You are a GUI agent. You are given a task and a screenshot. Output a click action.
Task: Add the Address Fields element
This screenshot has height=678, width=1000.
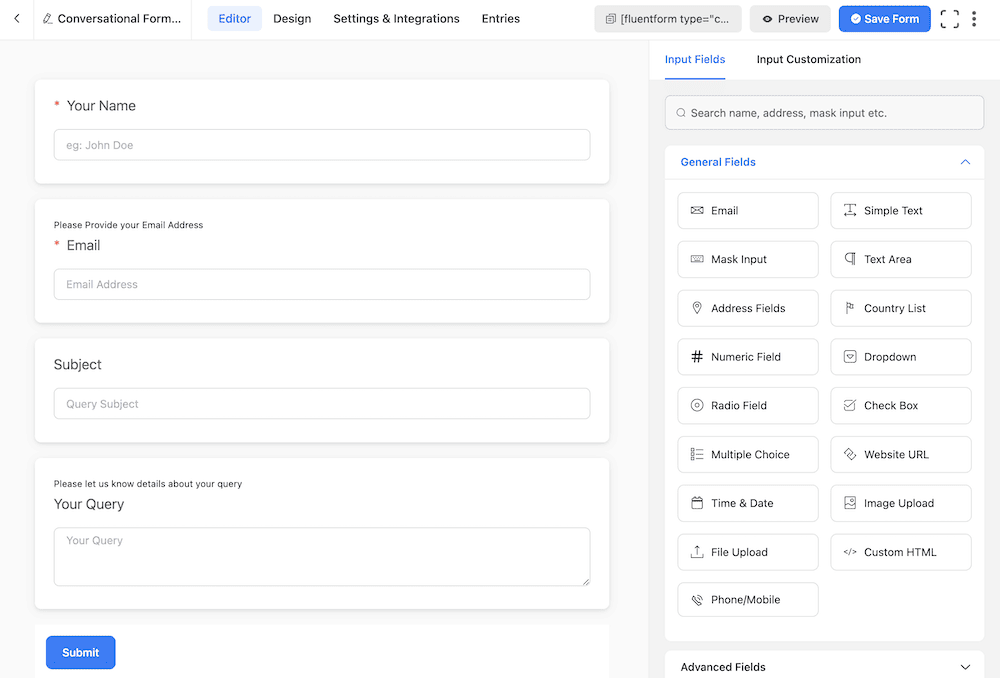[x=747, y=308]
